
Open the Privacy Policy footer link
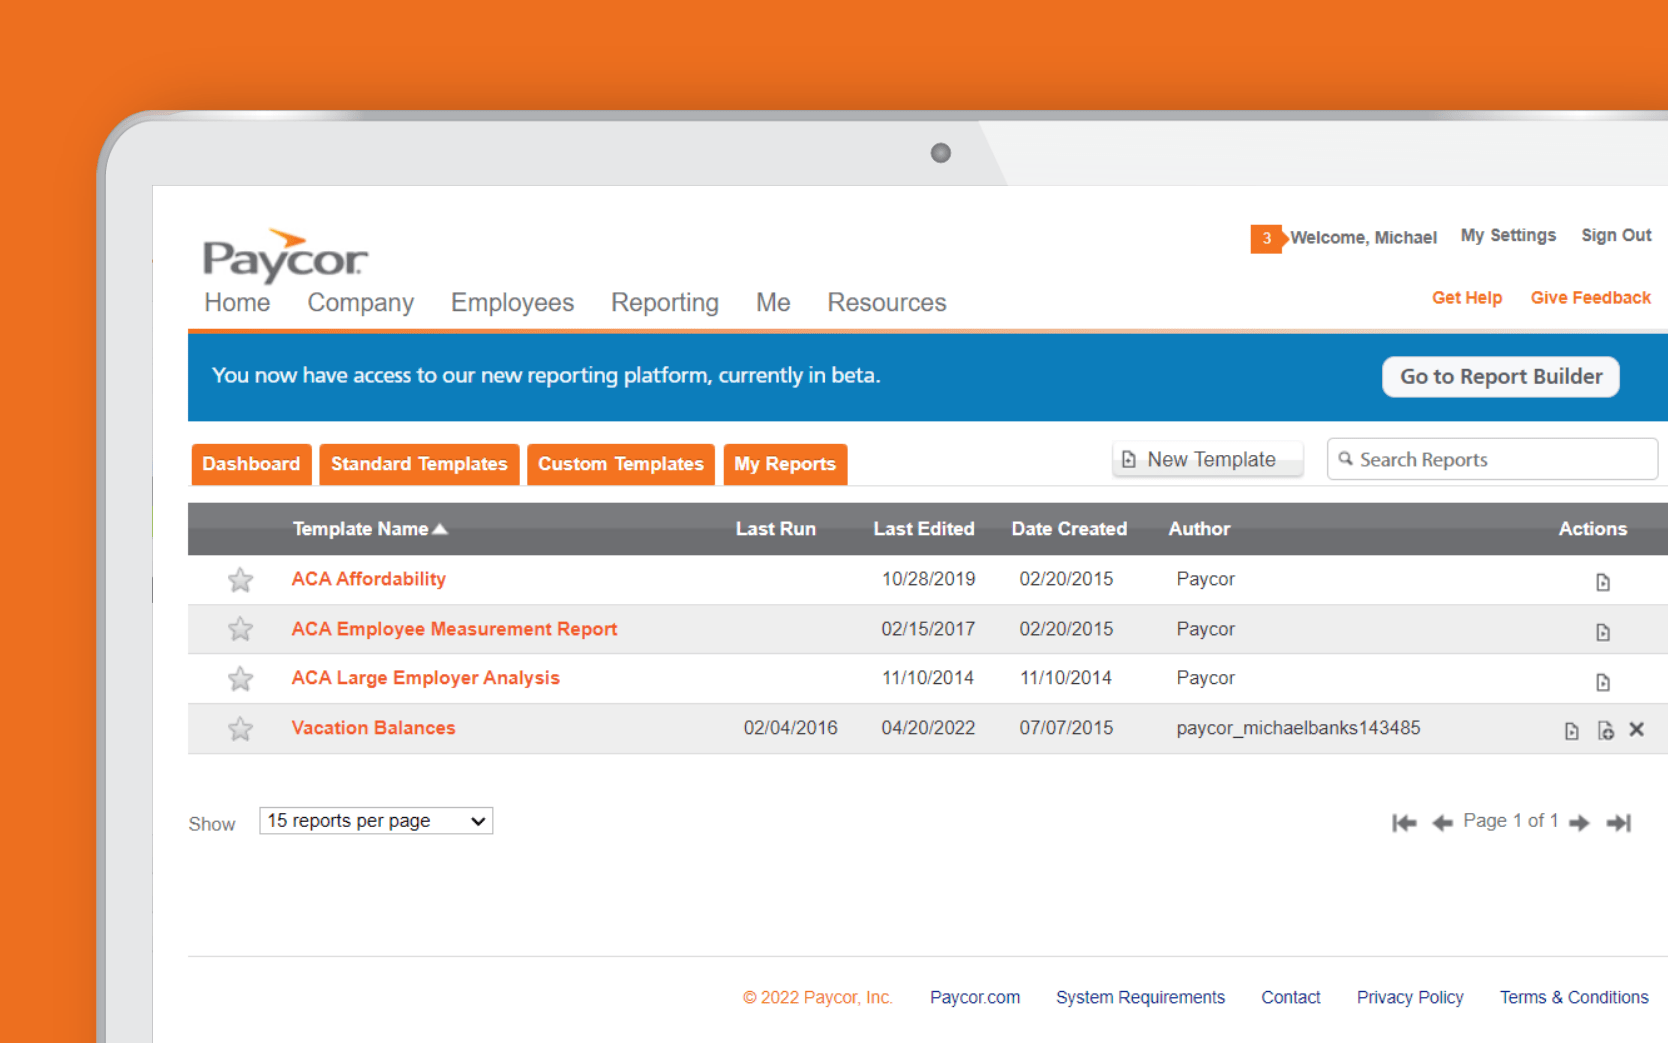[x=1410, y=998]
